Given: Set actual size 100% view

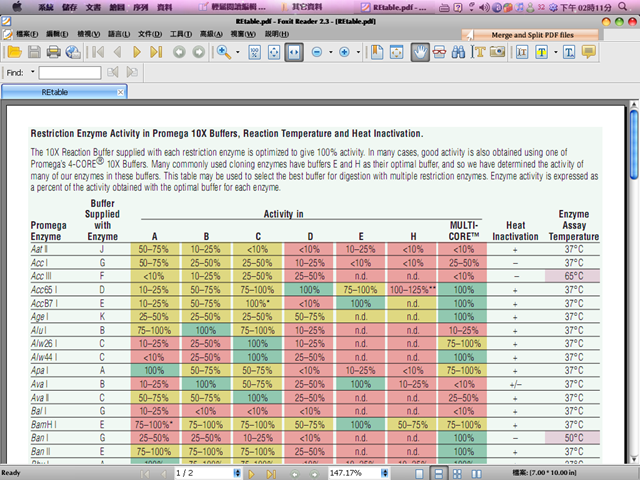Looking at the screenshot, I should pyautogui.click(x=255, y=52).
